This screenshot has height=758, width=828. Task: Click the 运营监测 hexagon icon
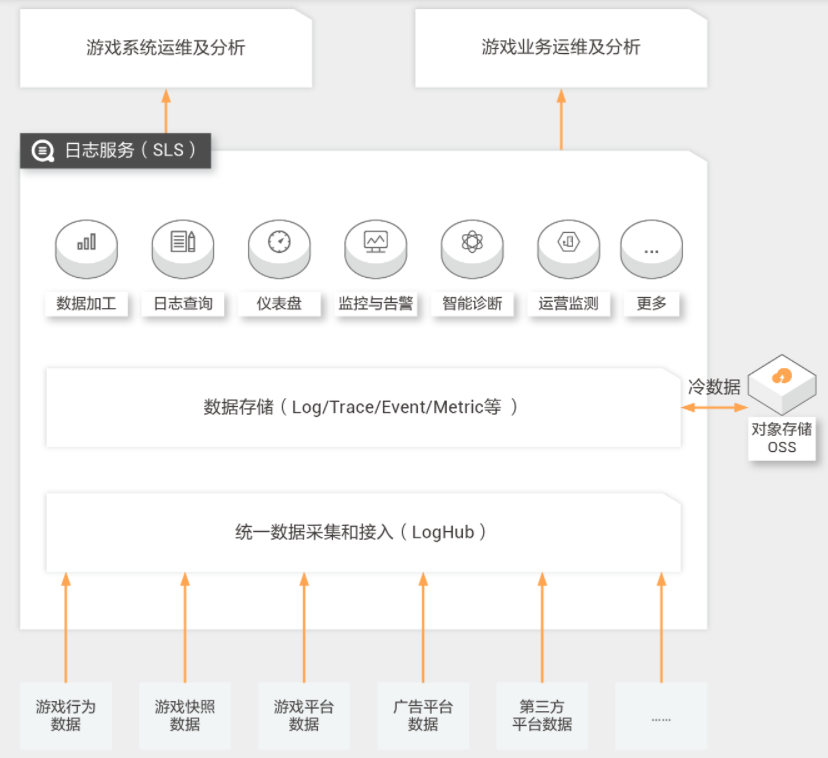coord(569,249)
